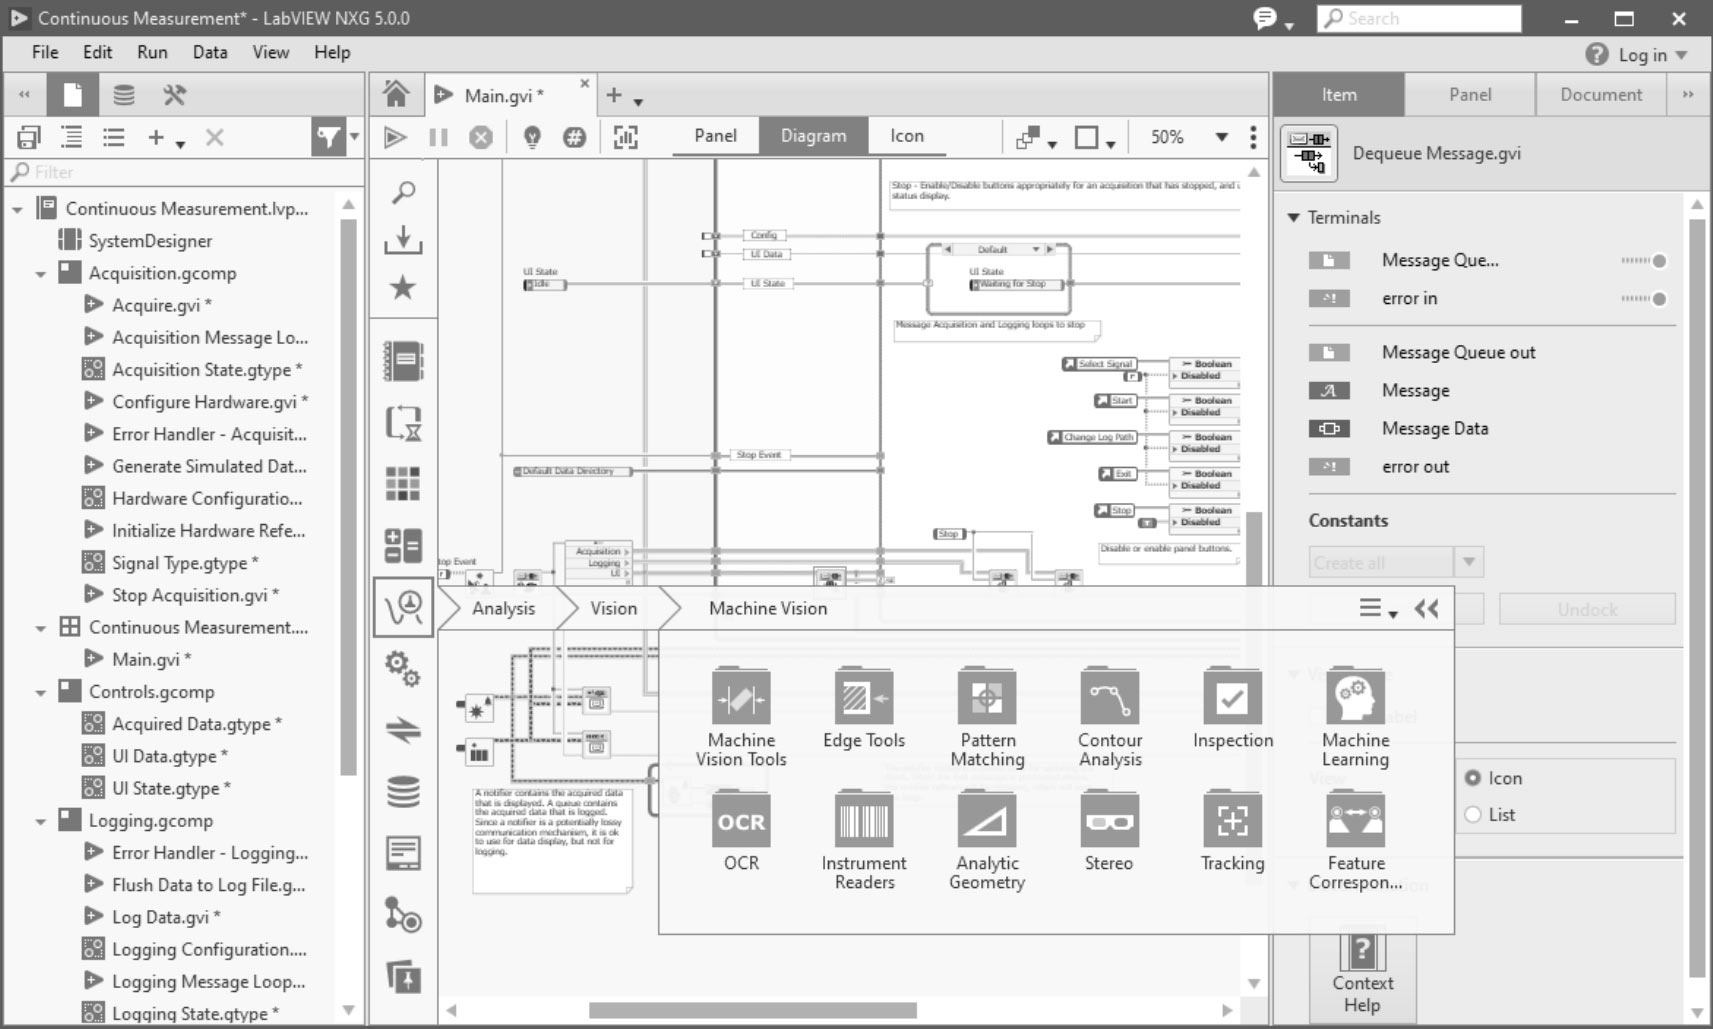
Task: Collapse the Terminals section
Action: point(1294,218)
